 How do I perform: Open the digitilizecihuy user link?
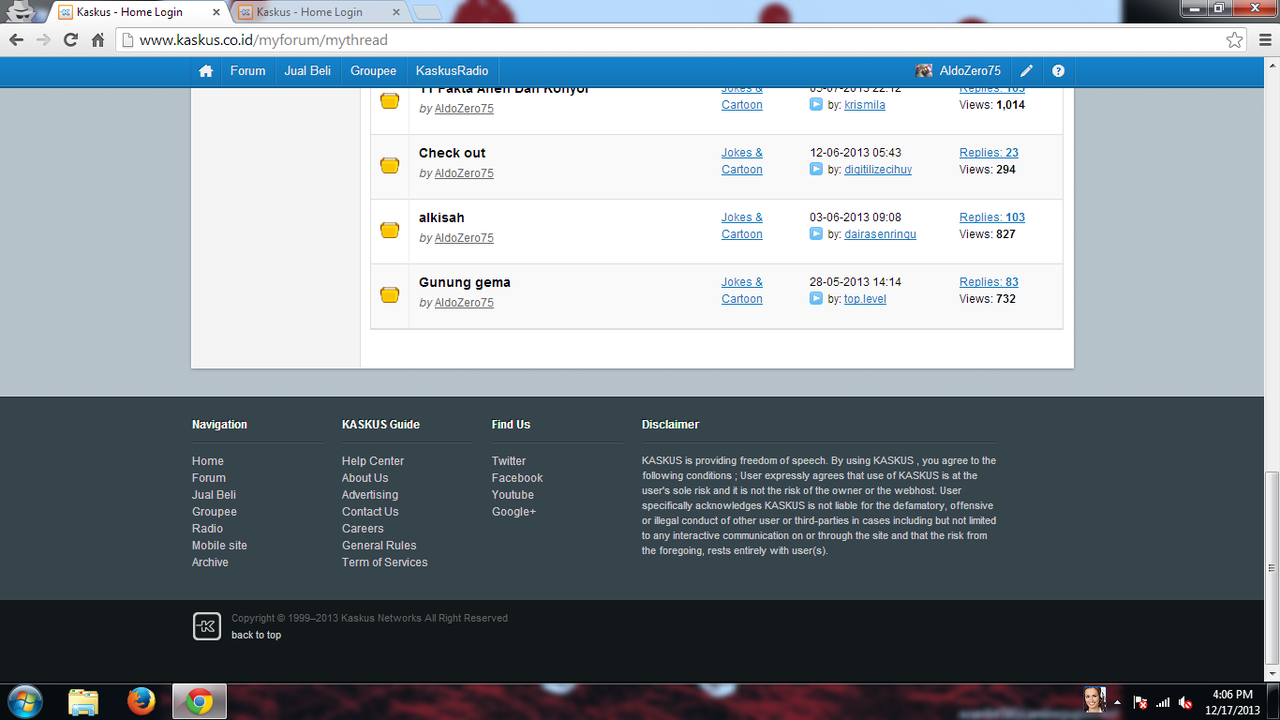878,170
